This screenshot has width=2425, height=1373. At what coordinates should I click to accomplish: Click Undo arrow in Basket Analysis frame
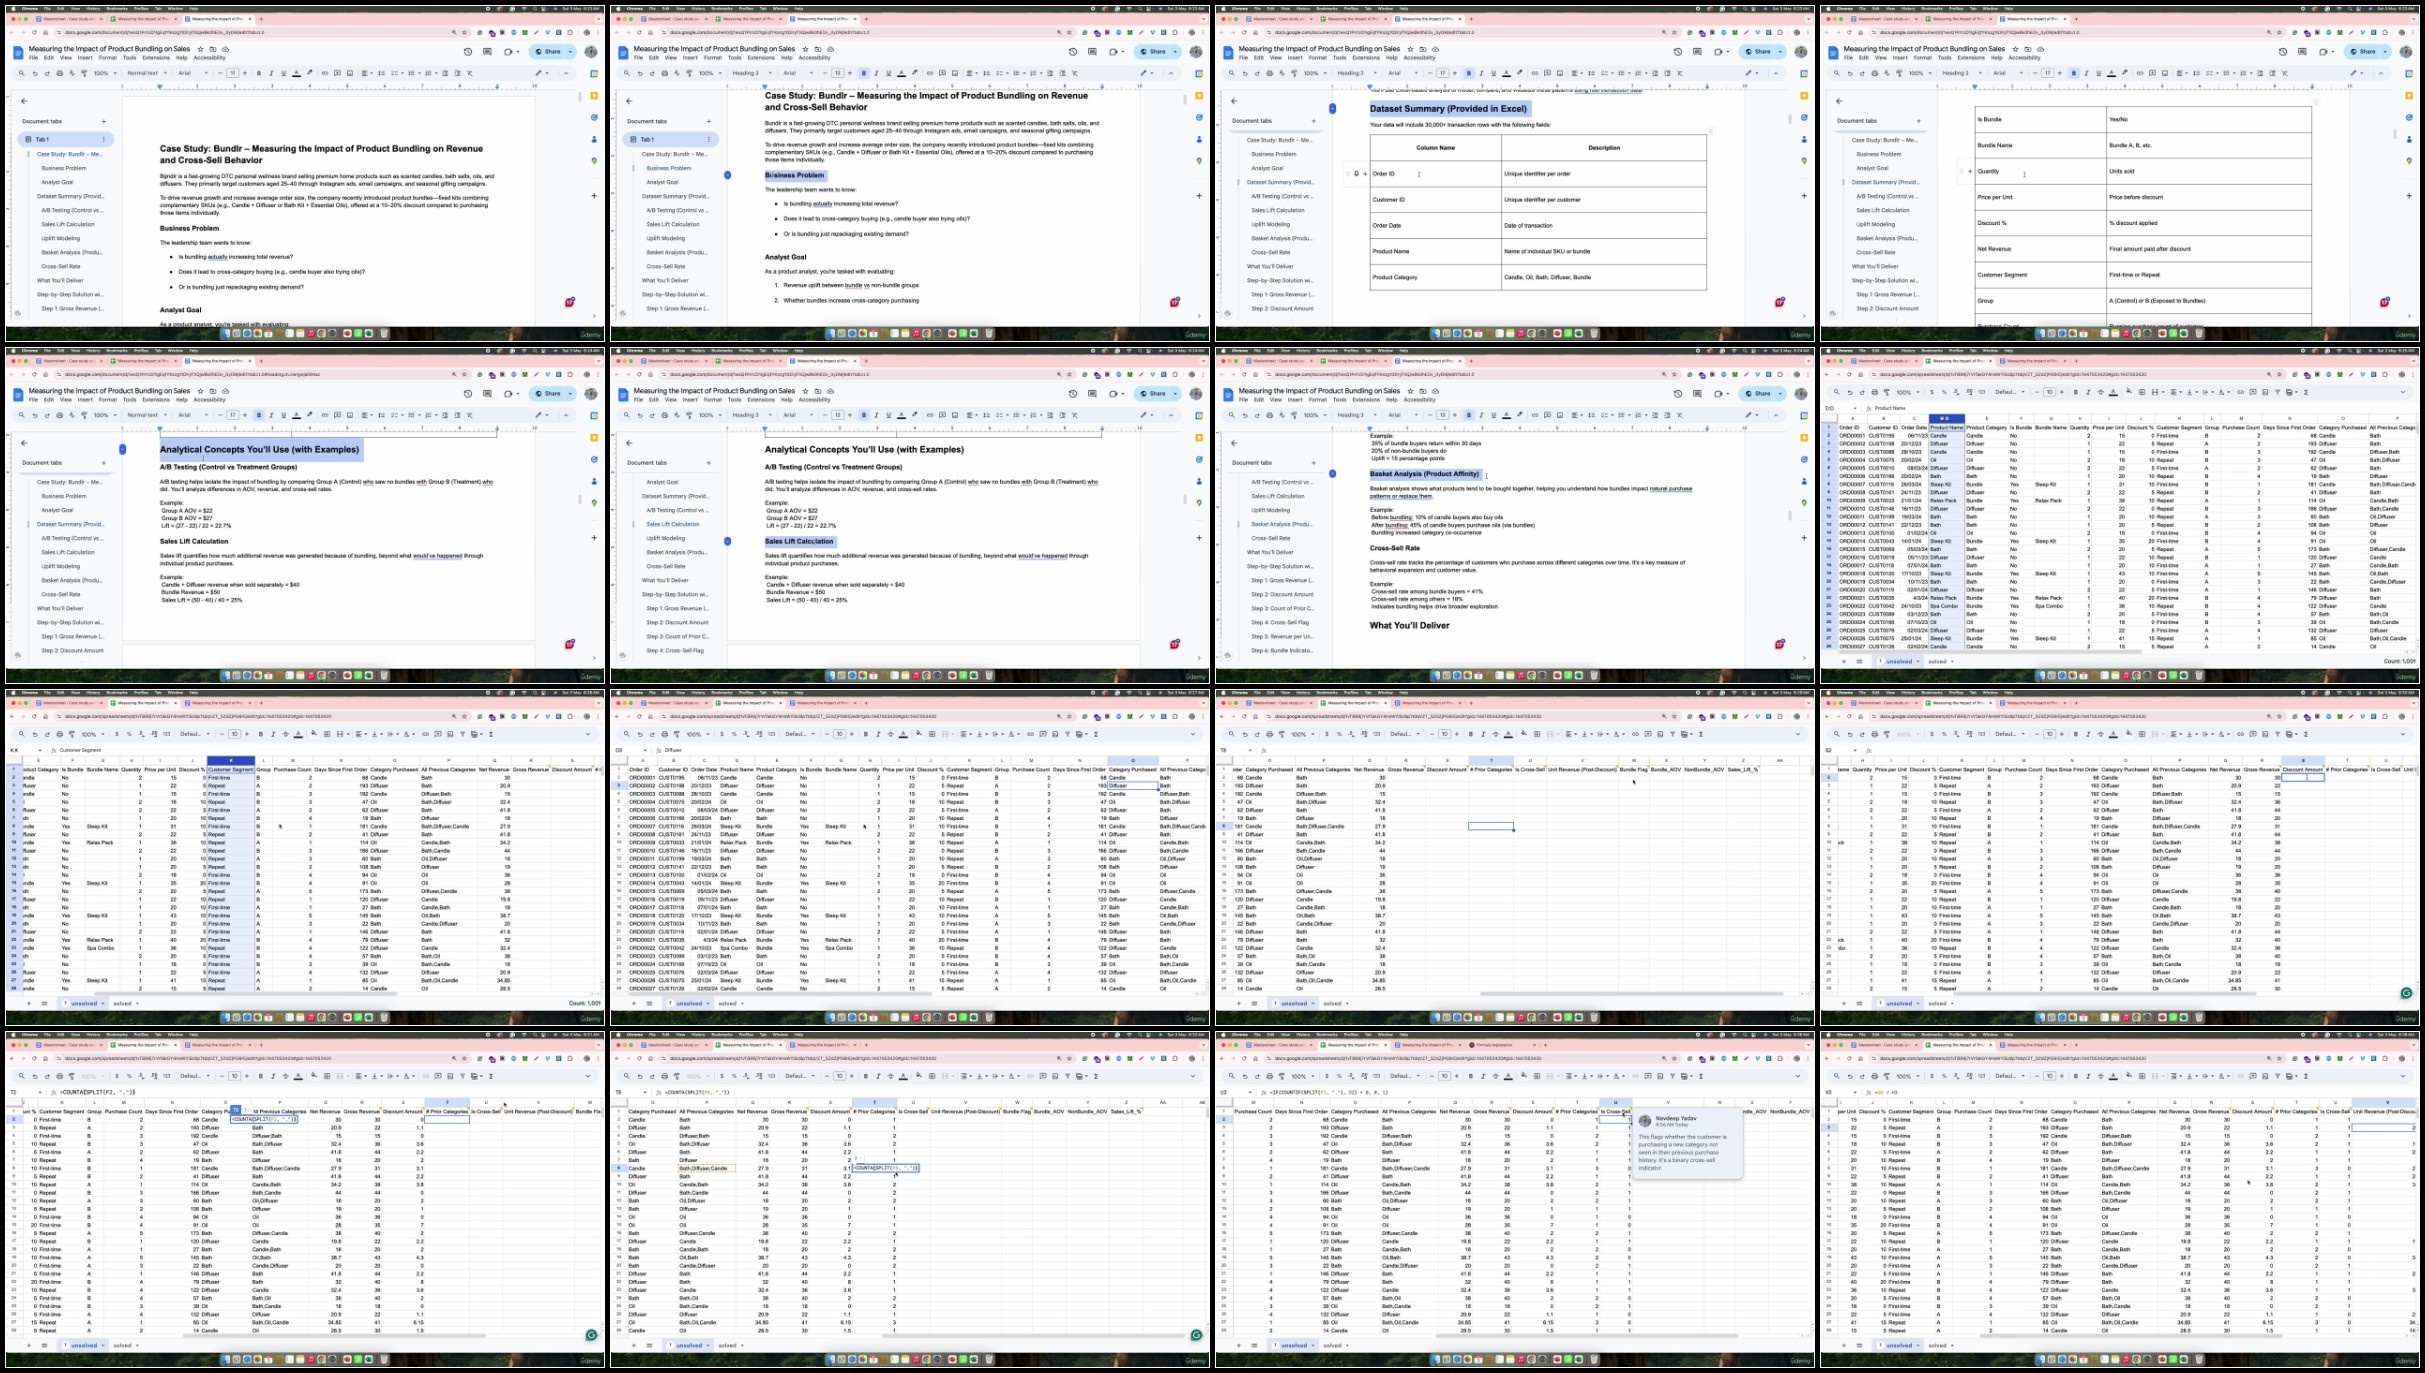tap(1245, 415)
